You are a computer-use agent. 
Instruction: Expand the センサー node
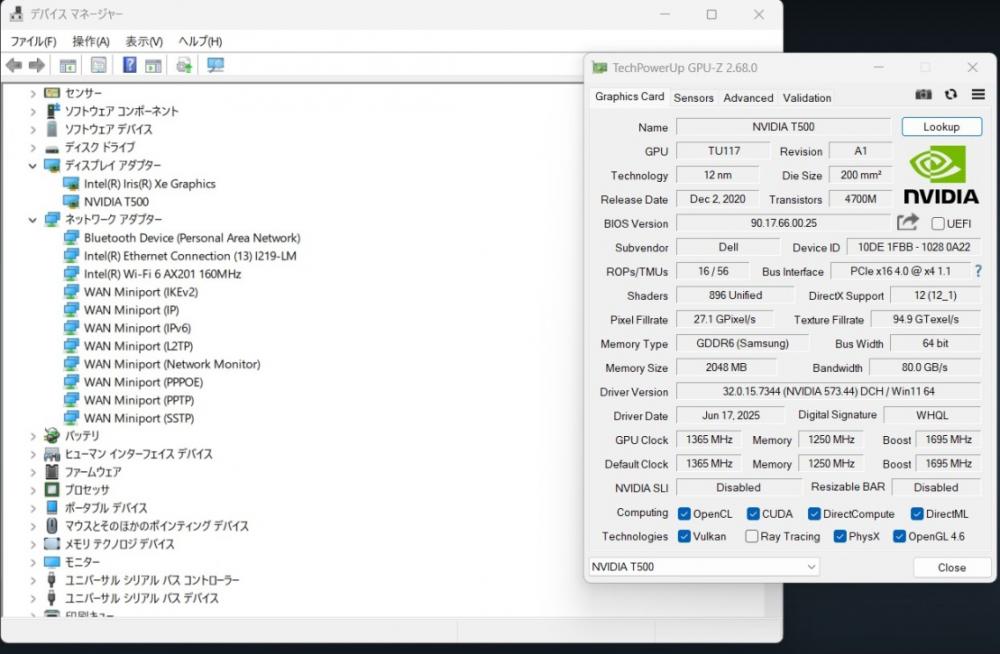(x=33, y=93)
